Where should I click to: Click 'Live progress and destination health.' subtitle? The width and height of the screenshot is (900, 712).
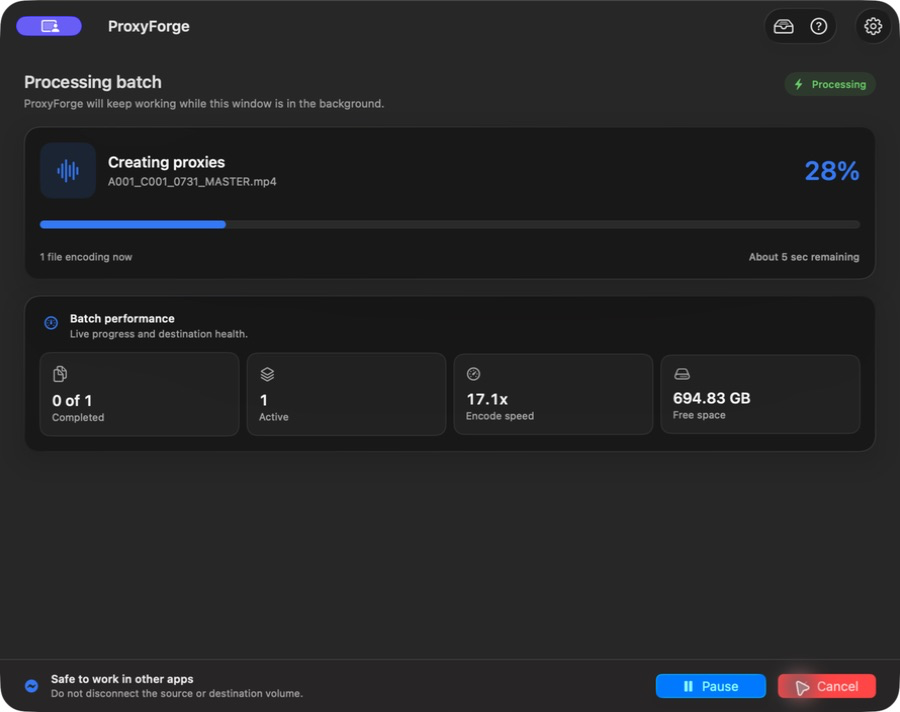(x=159, y=334)
